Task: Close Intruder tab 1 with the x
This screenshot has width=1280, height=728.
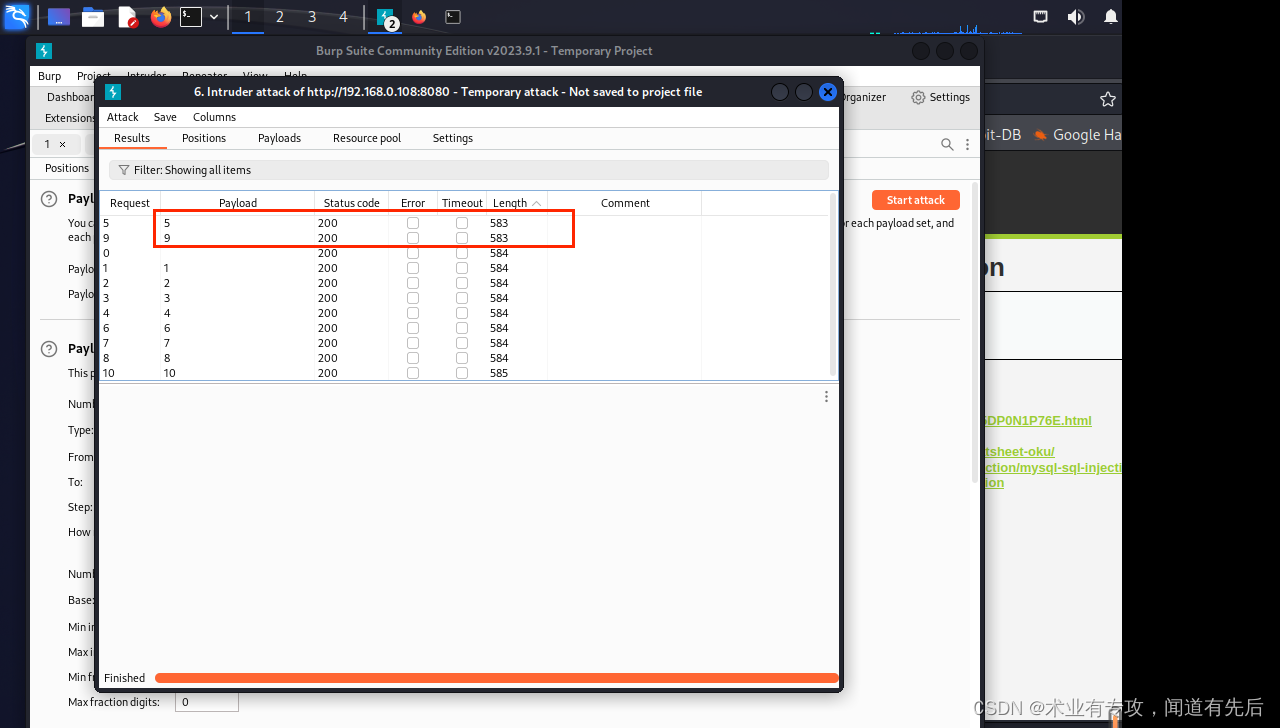Action: click(x=62, y=144)
